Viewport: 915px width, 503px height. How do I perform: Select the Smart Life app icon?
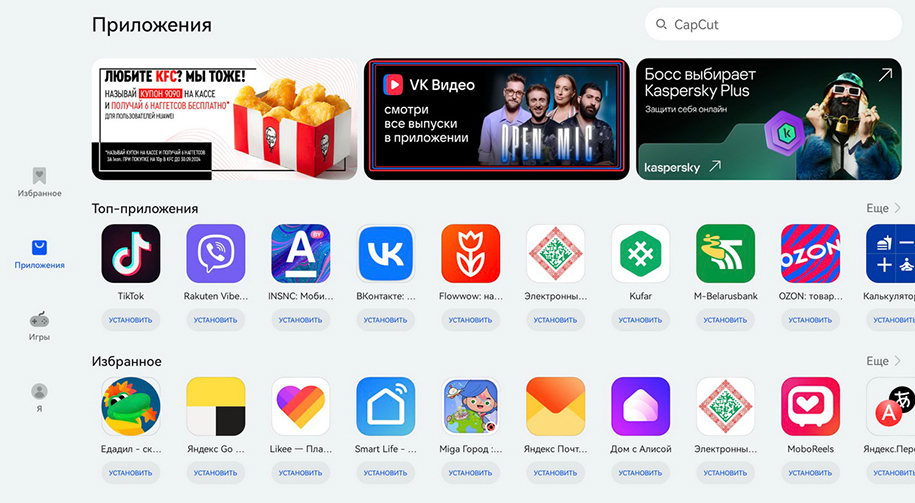(385, 407)
